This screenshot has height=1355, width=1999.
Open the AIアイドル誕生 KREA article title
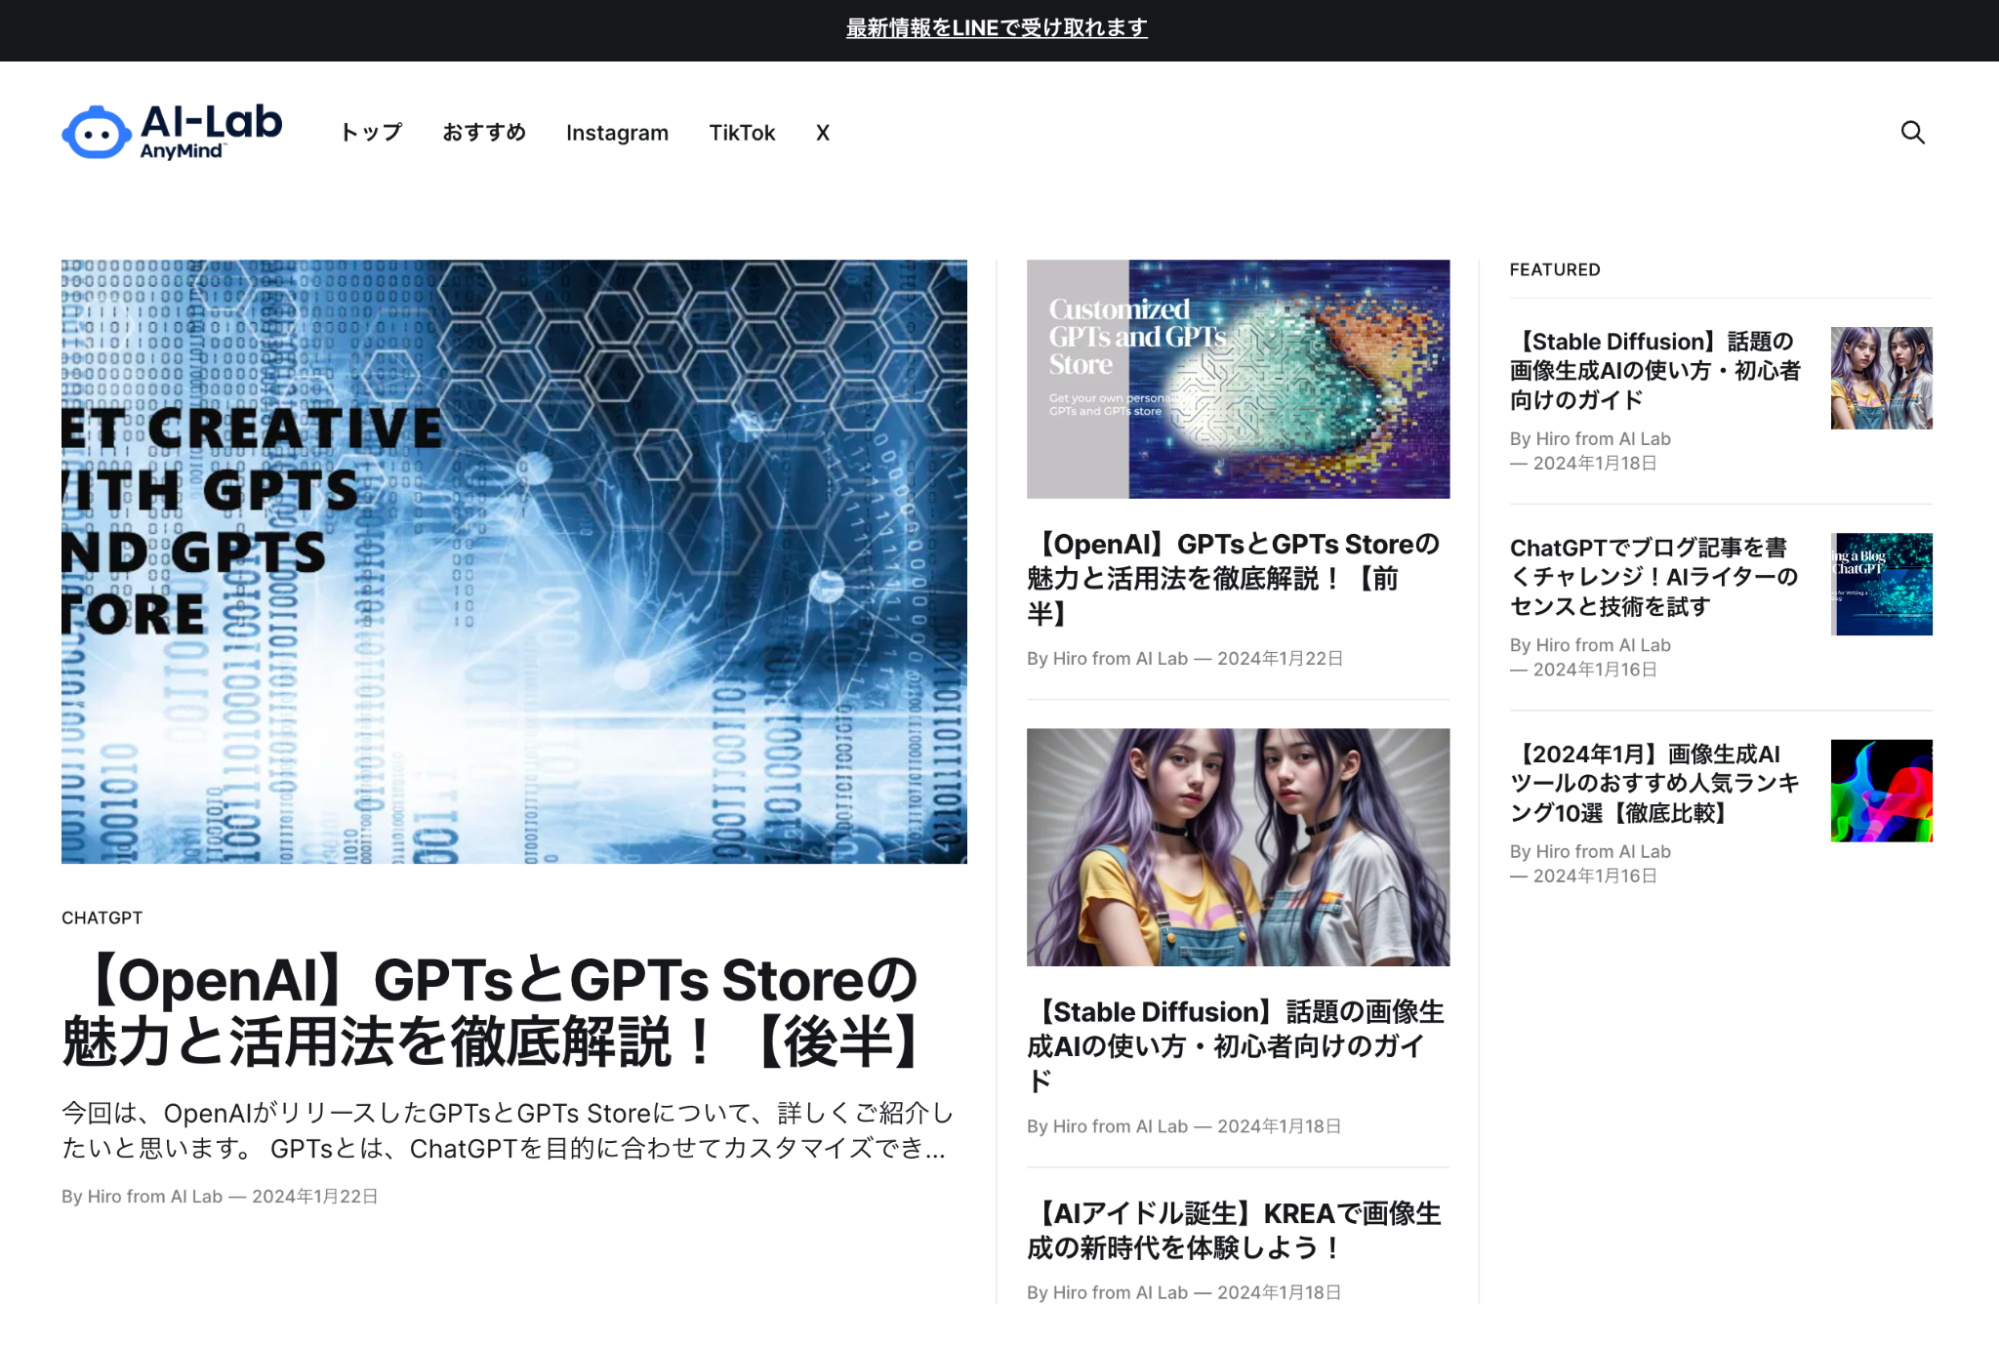click(1233, 1230)
